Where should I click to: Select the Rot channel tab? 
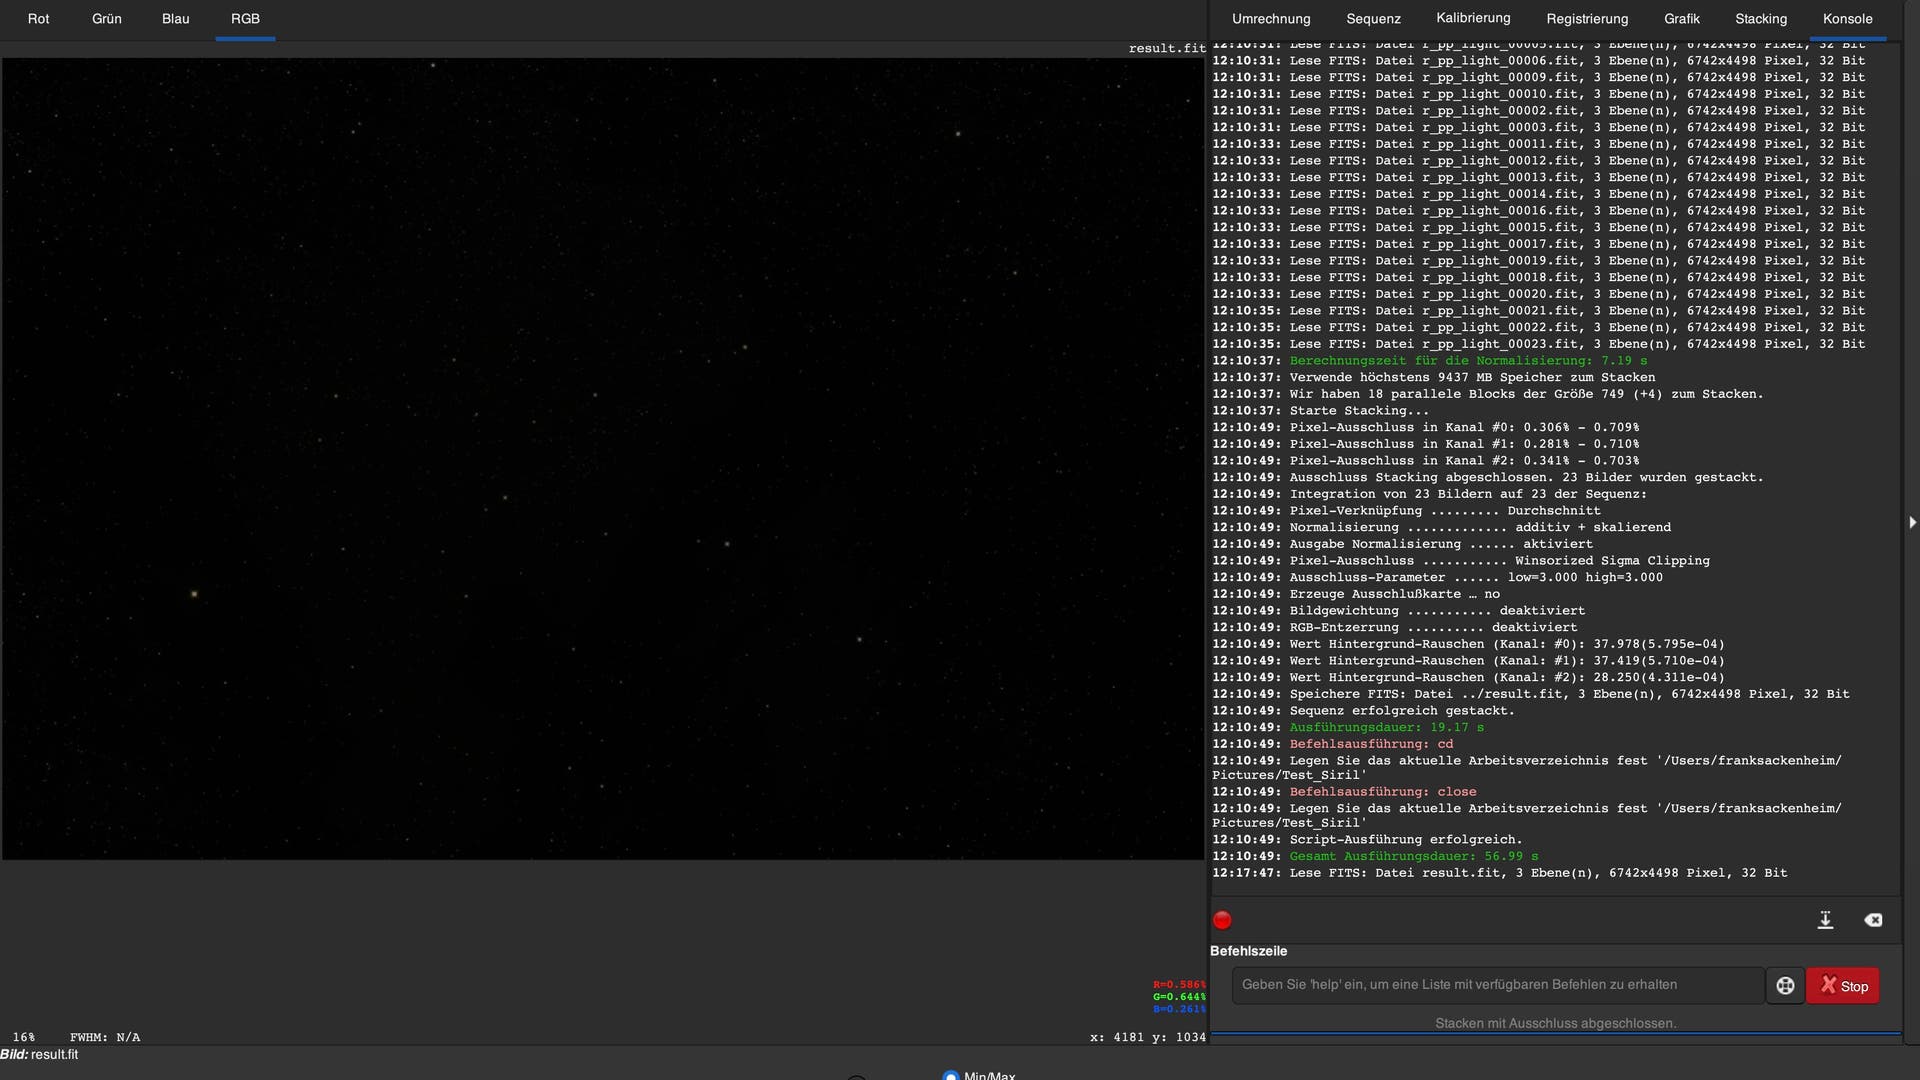pyautogui.click(x=36, y=20)
